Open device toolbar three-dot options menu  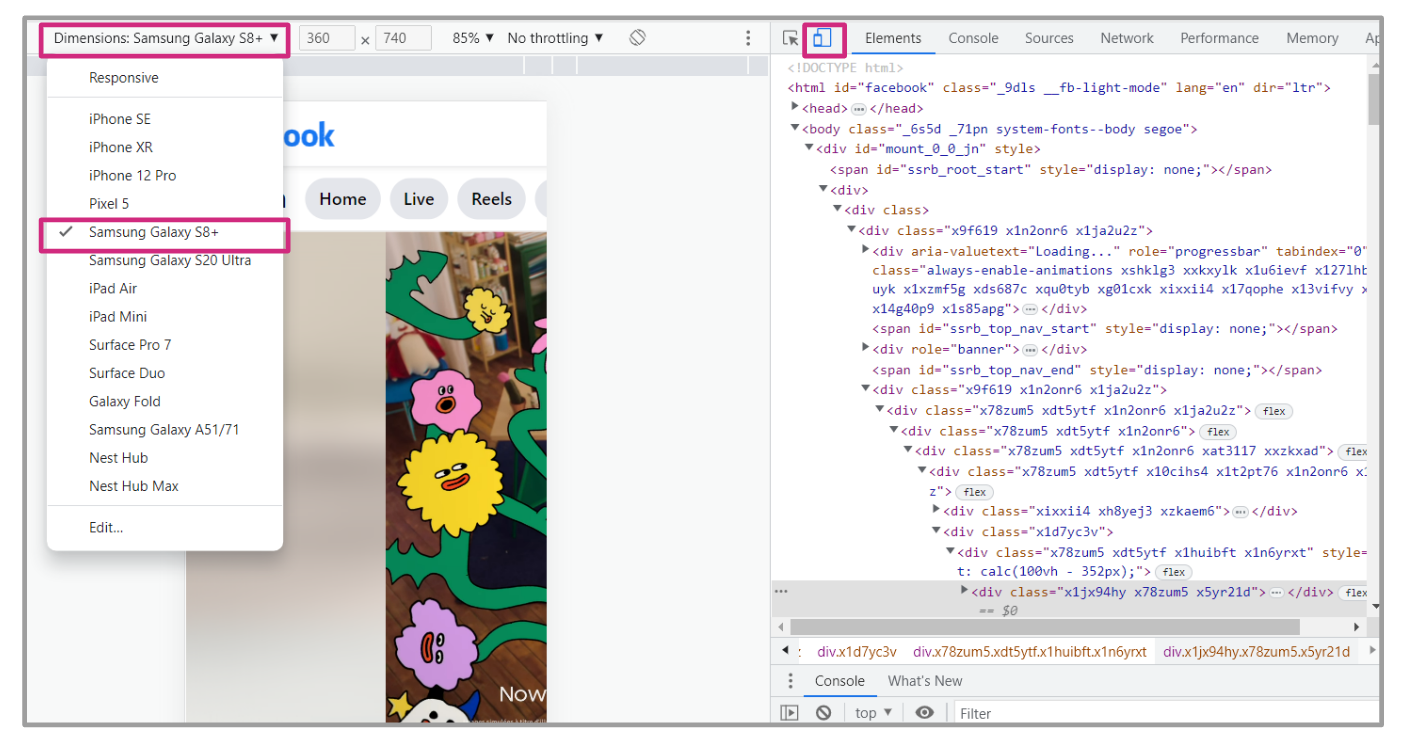748,38
